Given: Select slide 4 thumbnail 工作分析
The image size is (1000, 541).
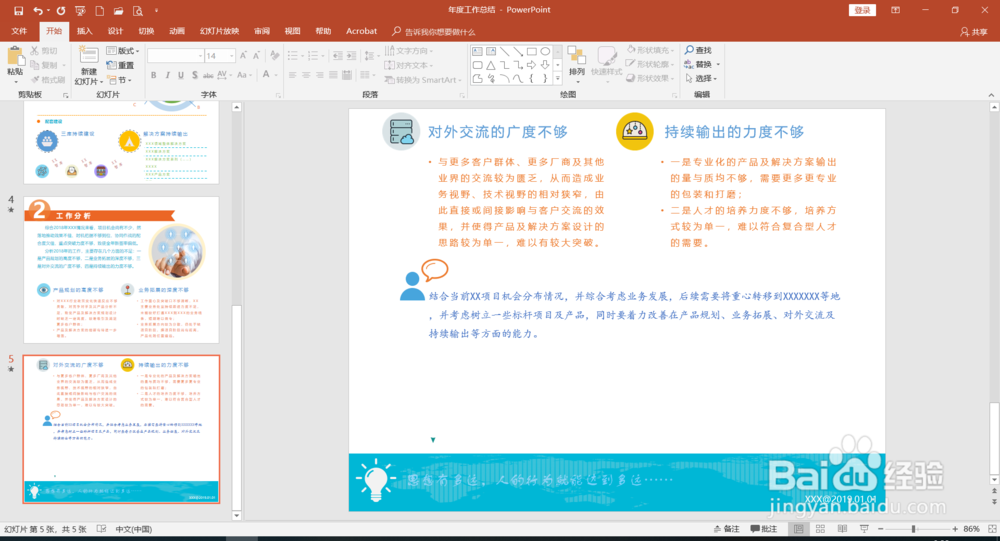Looking at the screenshot, I should pos(121,269).
